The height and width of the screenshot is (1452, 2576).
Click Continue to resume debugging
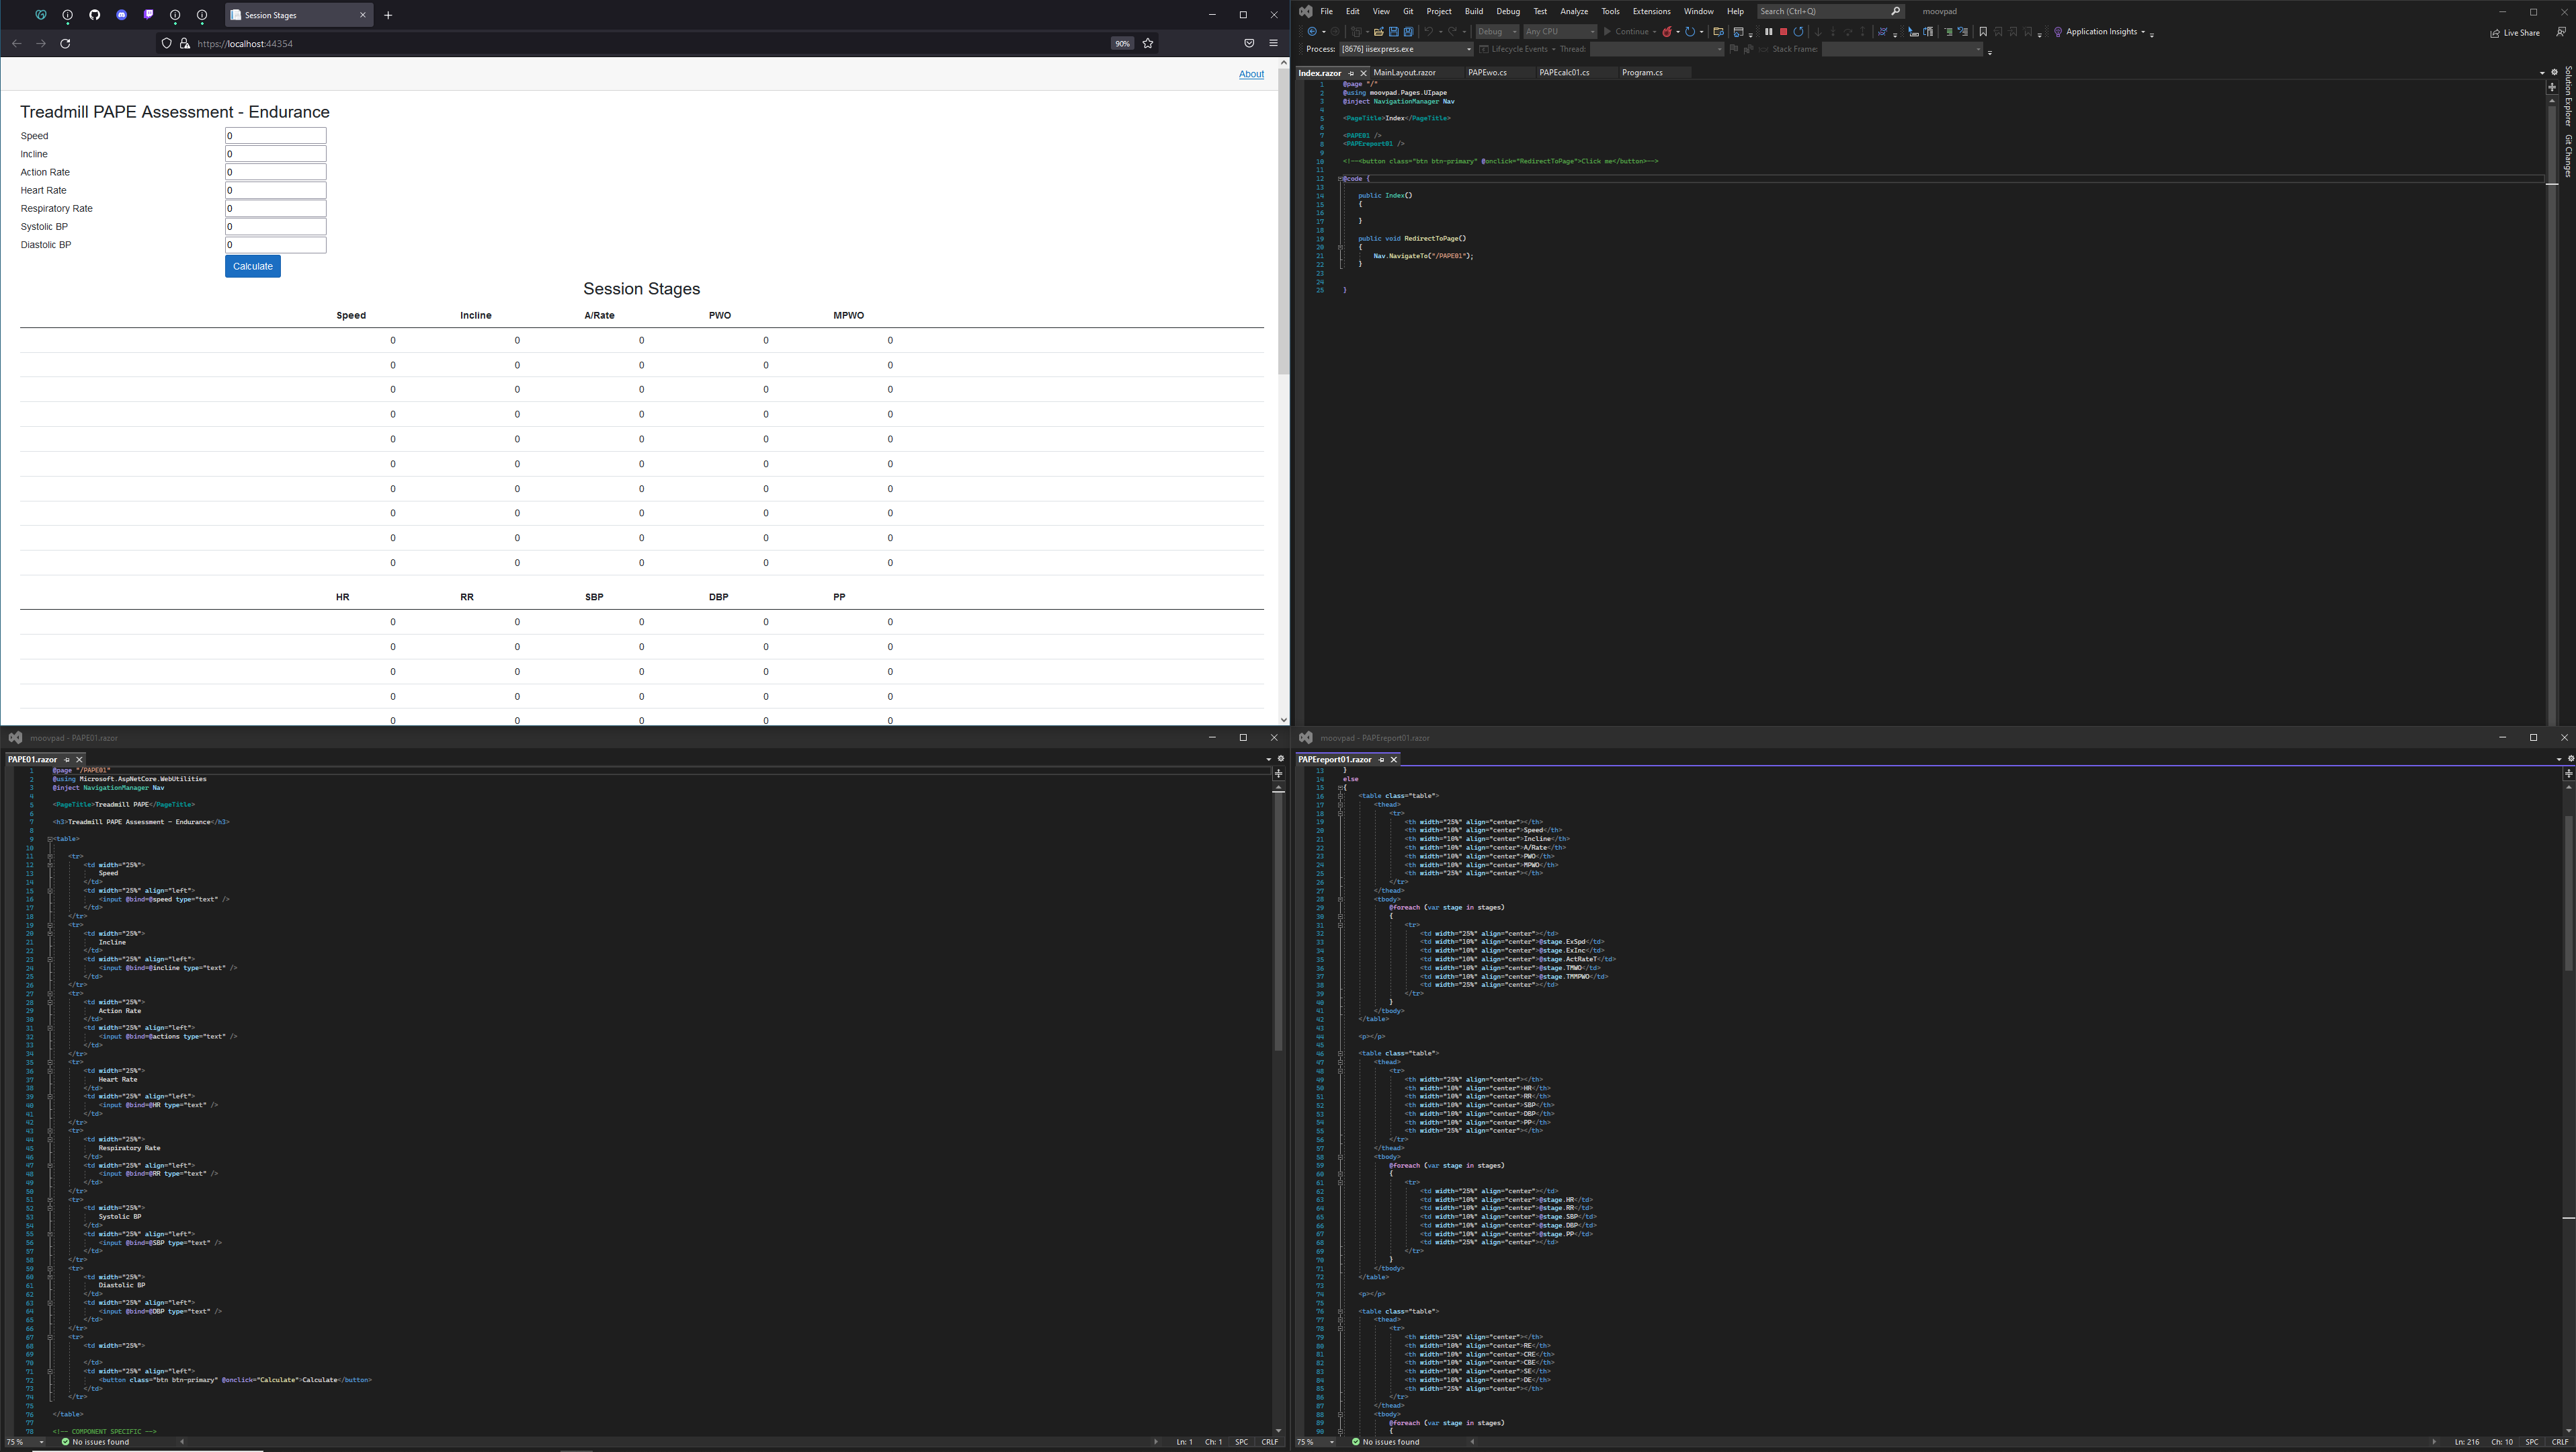1626,32
